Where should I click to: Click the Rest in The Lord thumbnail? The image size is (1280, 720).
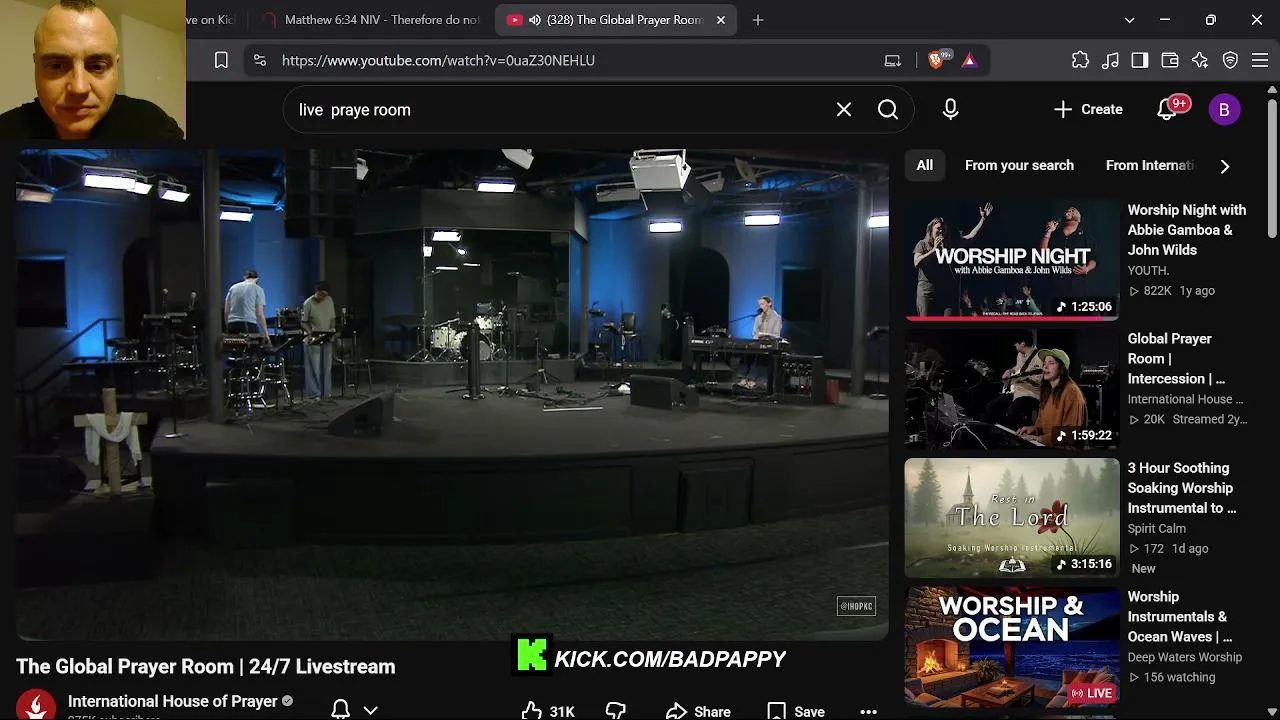pos(1012,518)
